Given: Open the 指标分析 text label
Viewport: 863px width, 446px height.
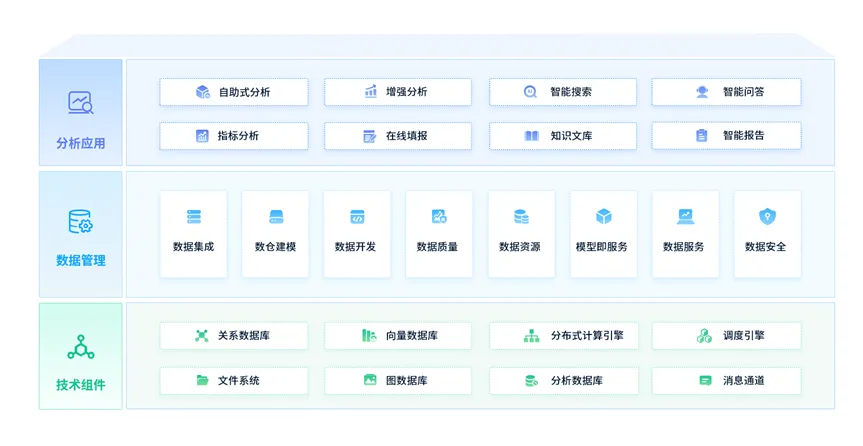Looking at the screenshot, I should (x=238, y=135).
